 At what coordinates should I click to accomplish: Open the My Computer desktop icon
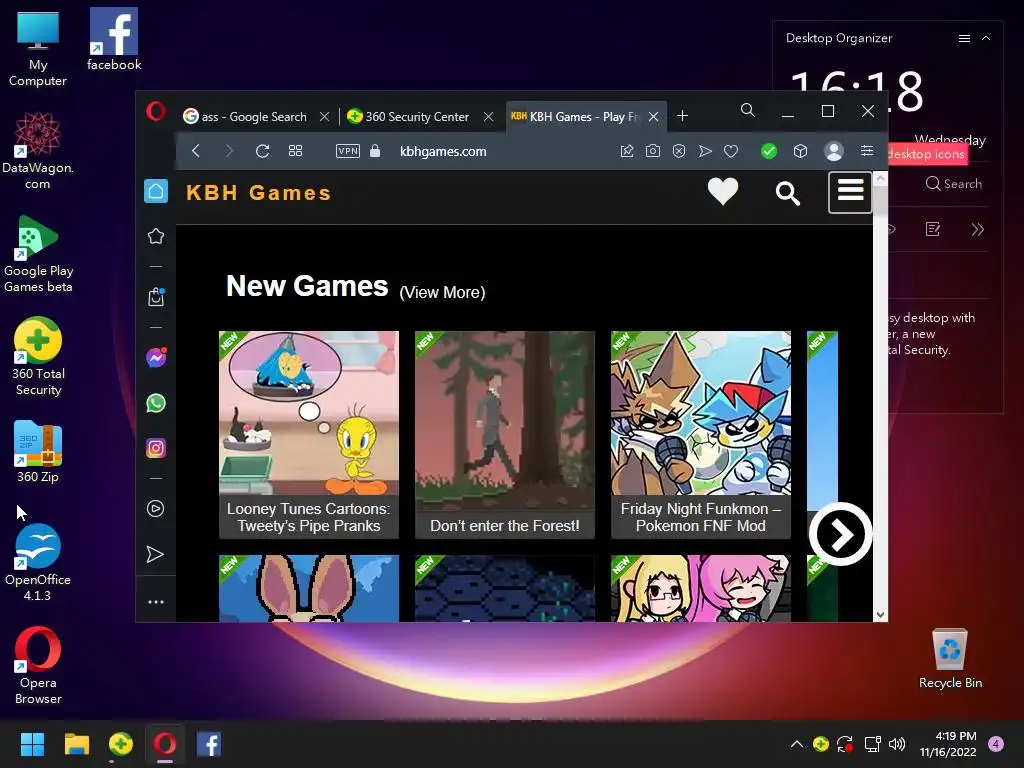pos(38,49)
